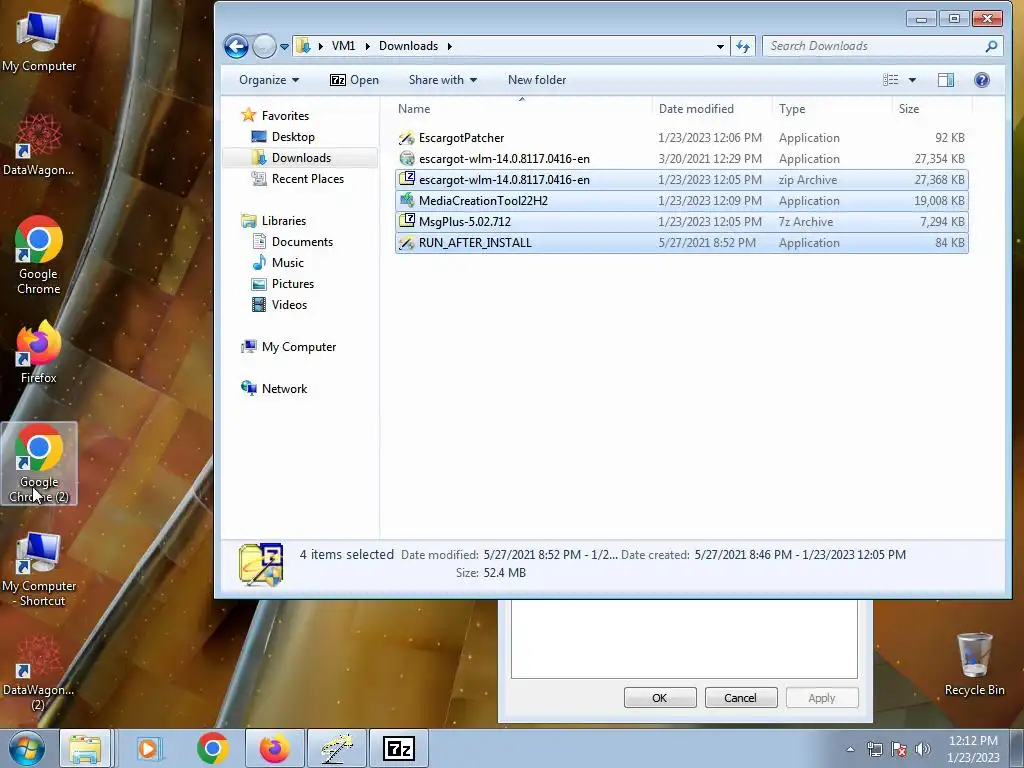The width and height of the screenshot is (1024, 768).
Task: Click into the Search Downloads field
Action: click(x=874, y=46)
